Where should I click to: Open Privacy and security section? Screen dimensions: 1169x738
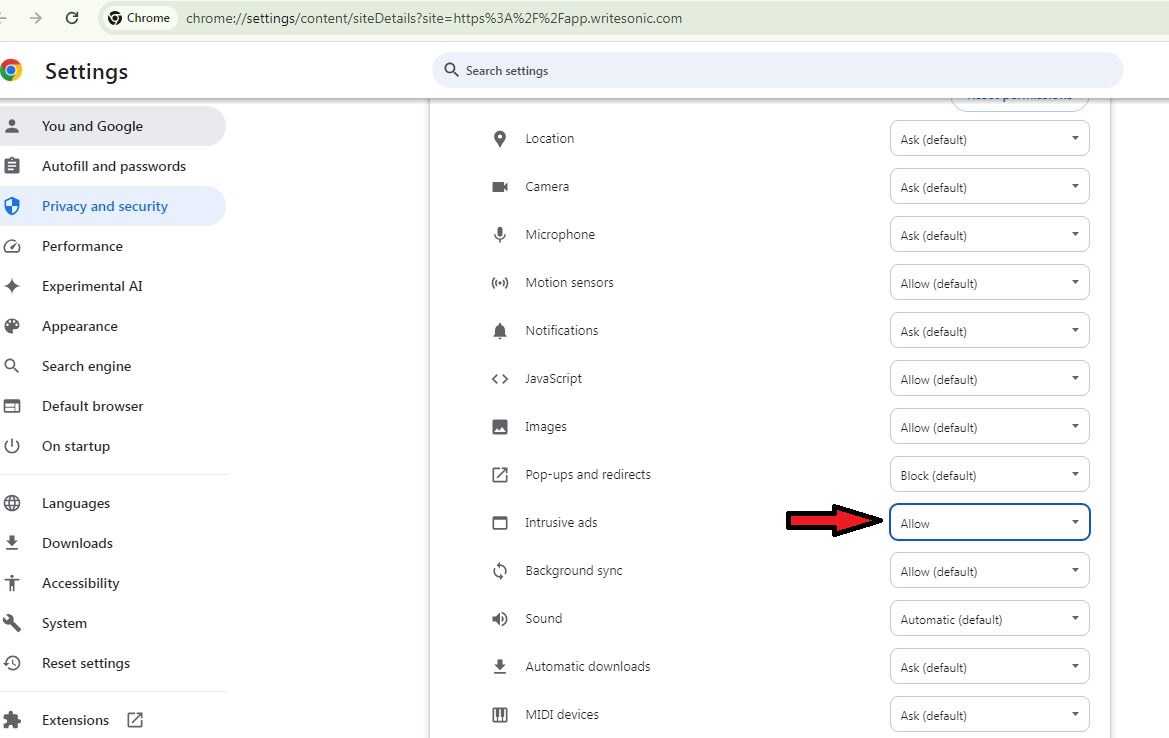tap(105, 206)
